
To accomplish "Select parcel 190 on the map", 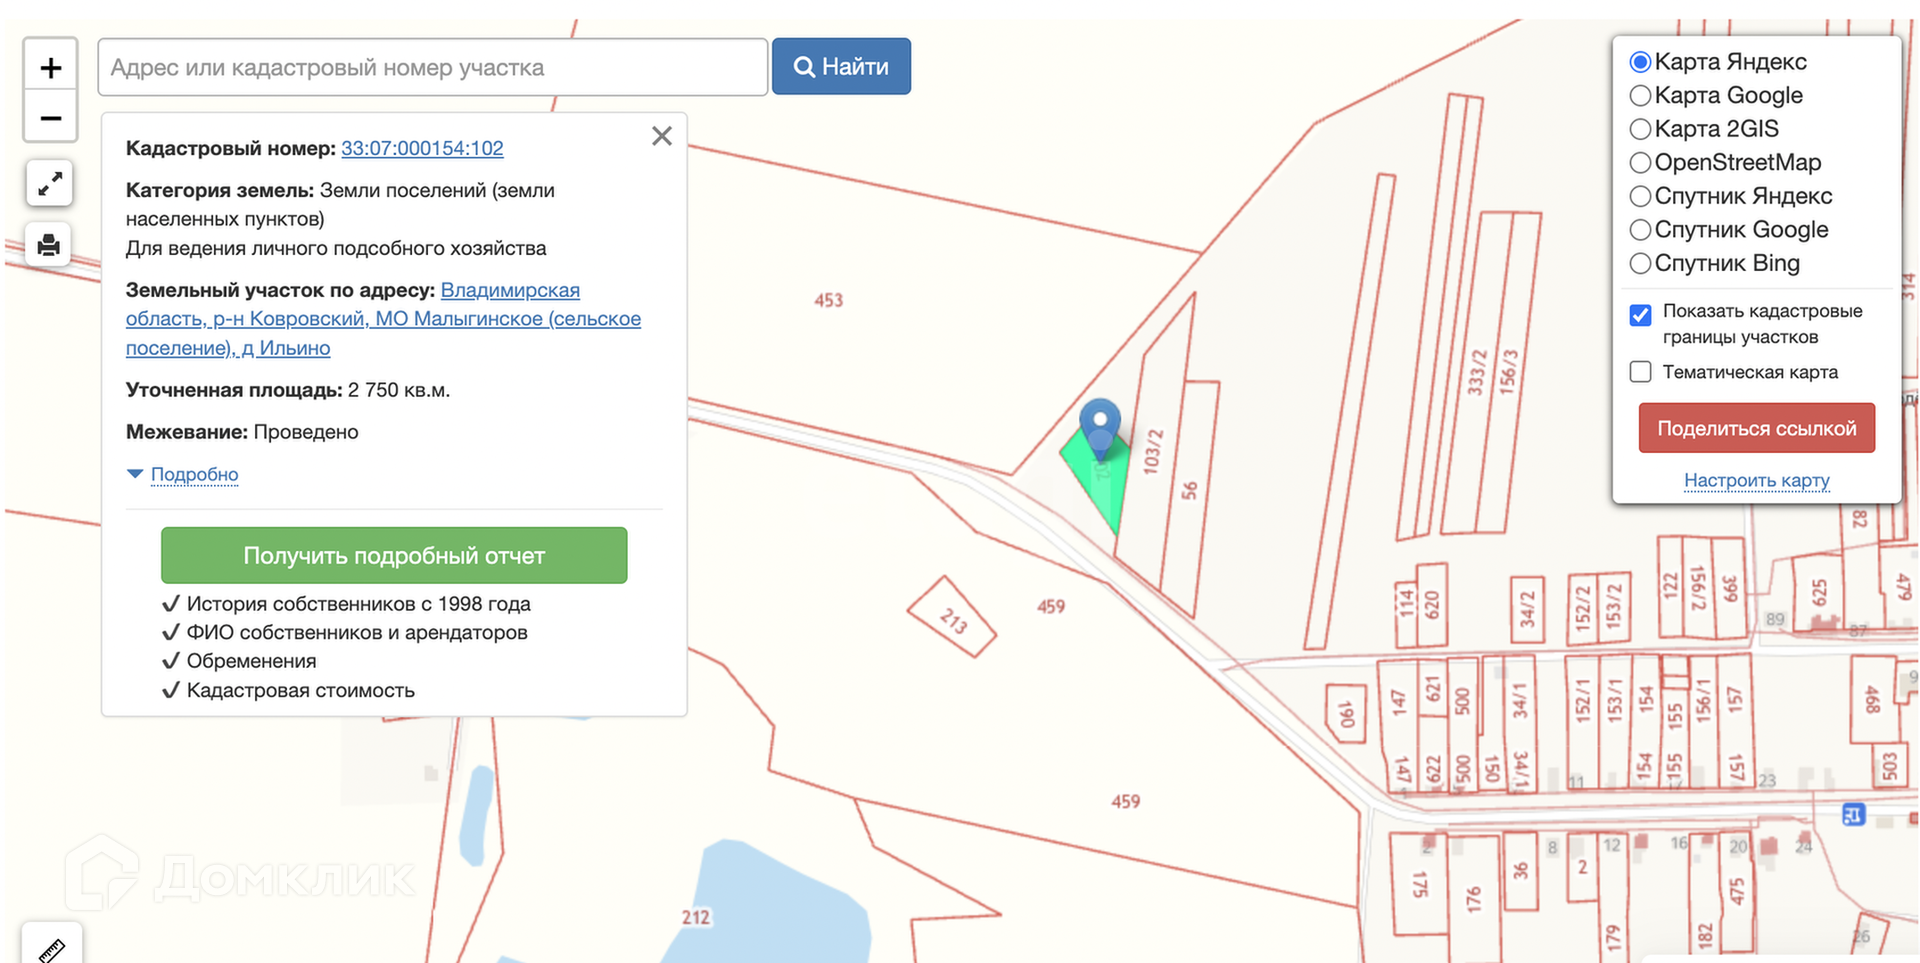I will pos(1346,712).
